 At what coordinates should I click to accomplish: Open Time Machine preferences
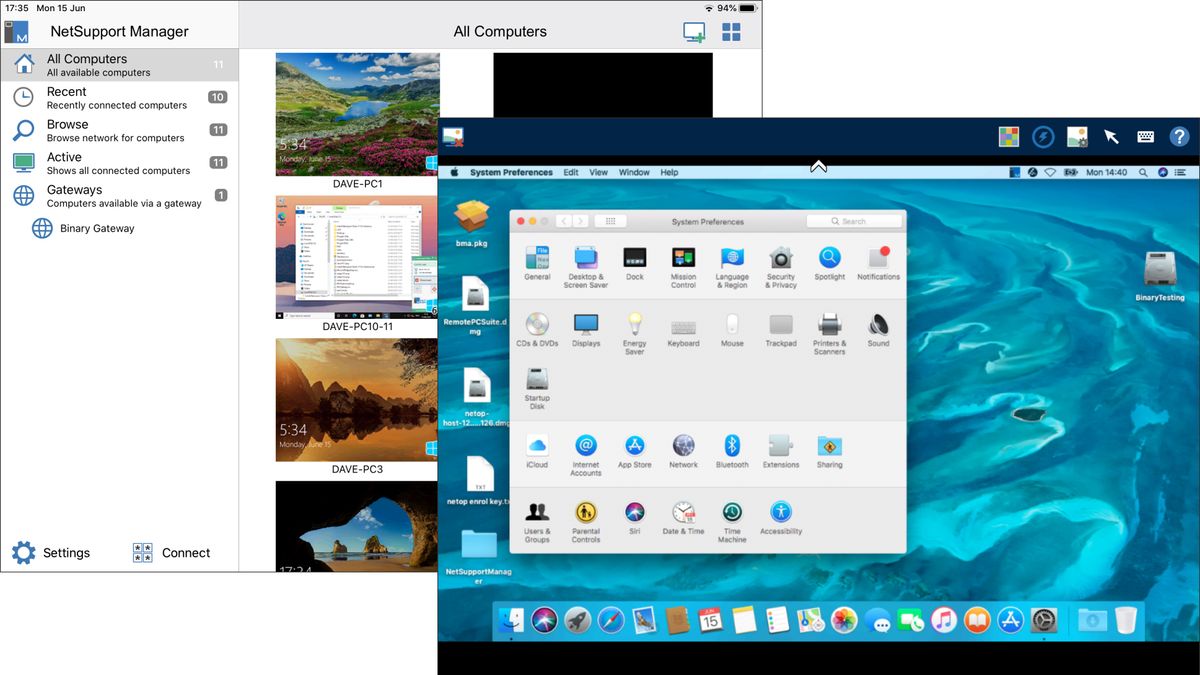point(731,512)
